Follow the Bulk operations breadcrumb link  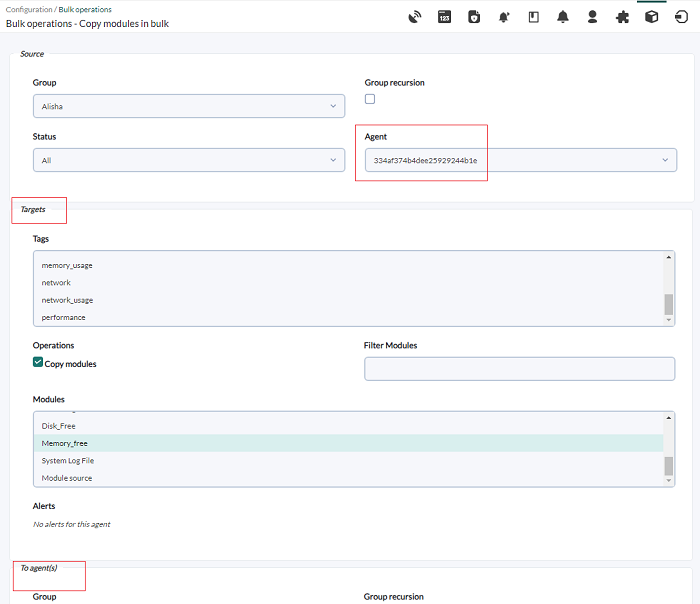pos(85,9)
